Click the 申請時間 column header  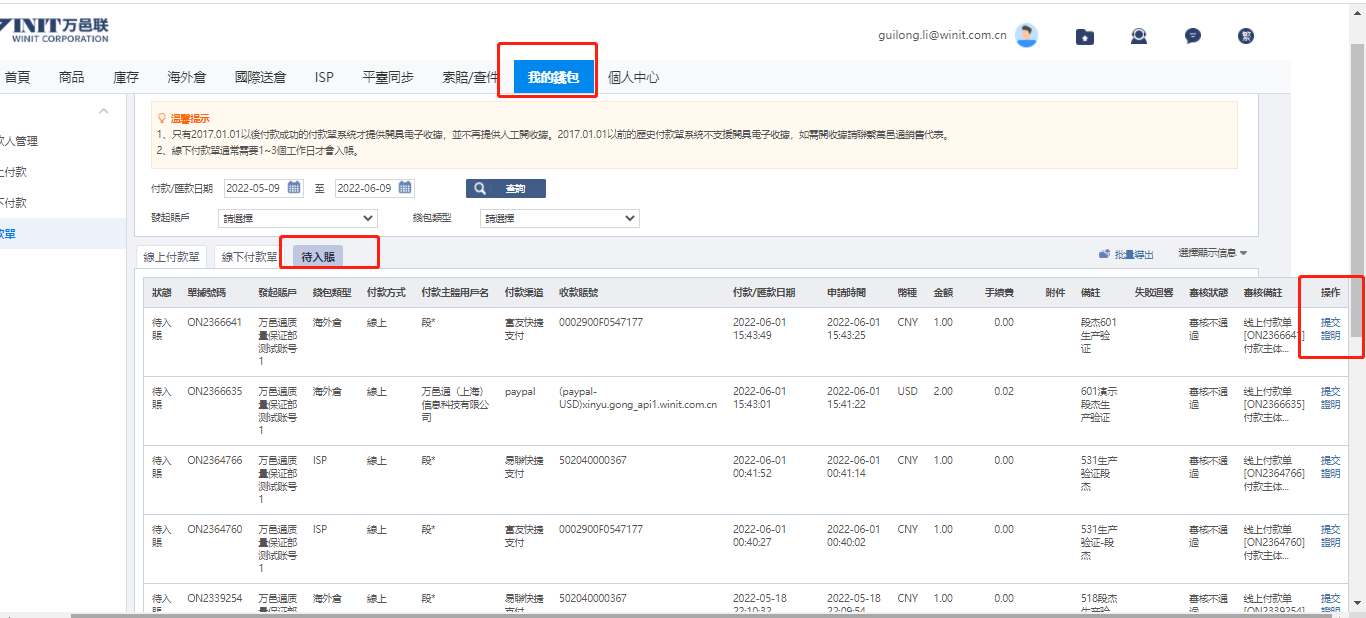[x=846, y=292]
